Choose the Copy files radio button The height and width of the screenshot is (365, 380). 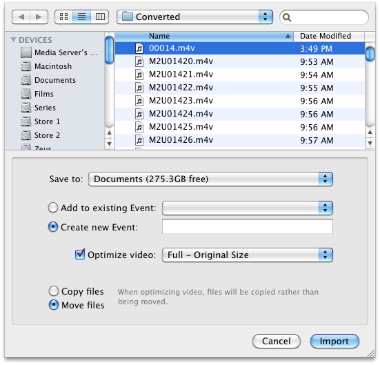point(54,291)
